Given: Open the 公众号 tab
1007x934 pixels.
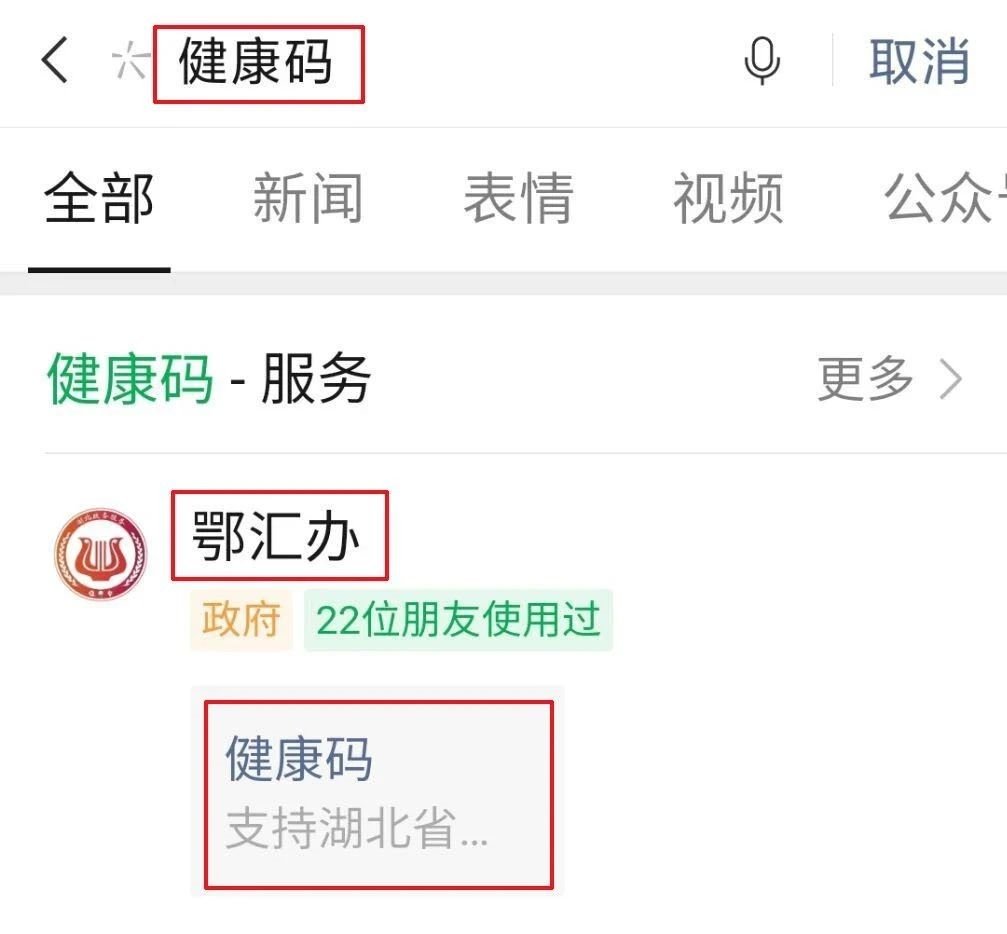Looking at the screenshot, I should (945, 198).
